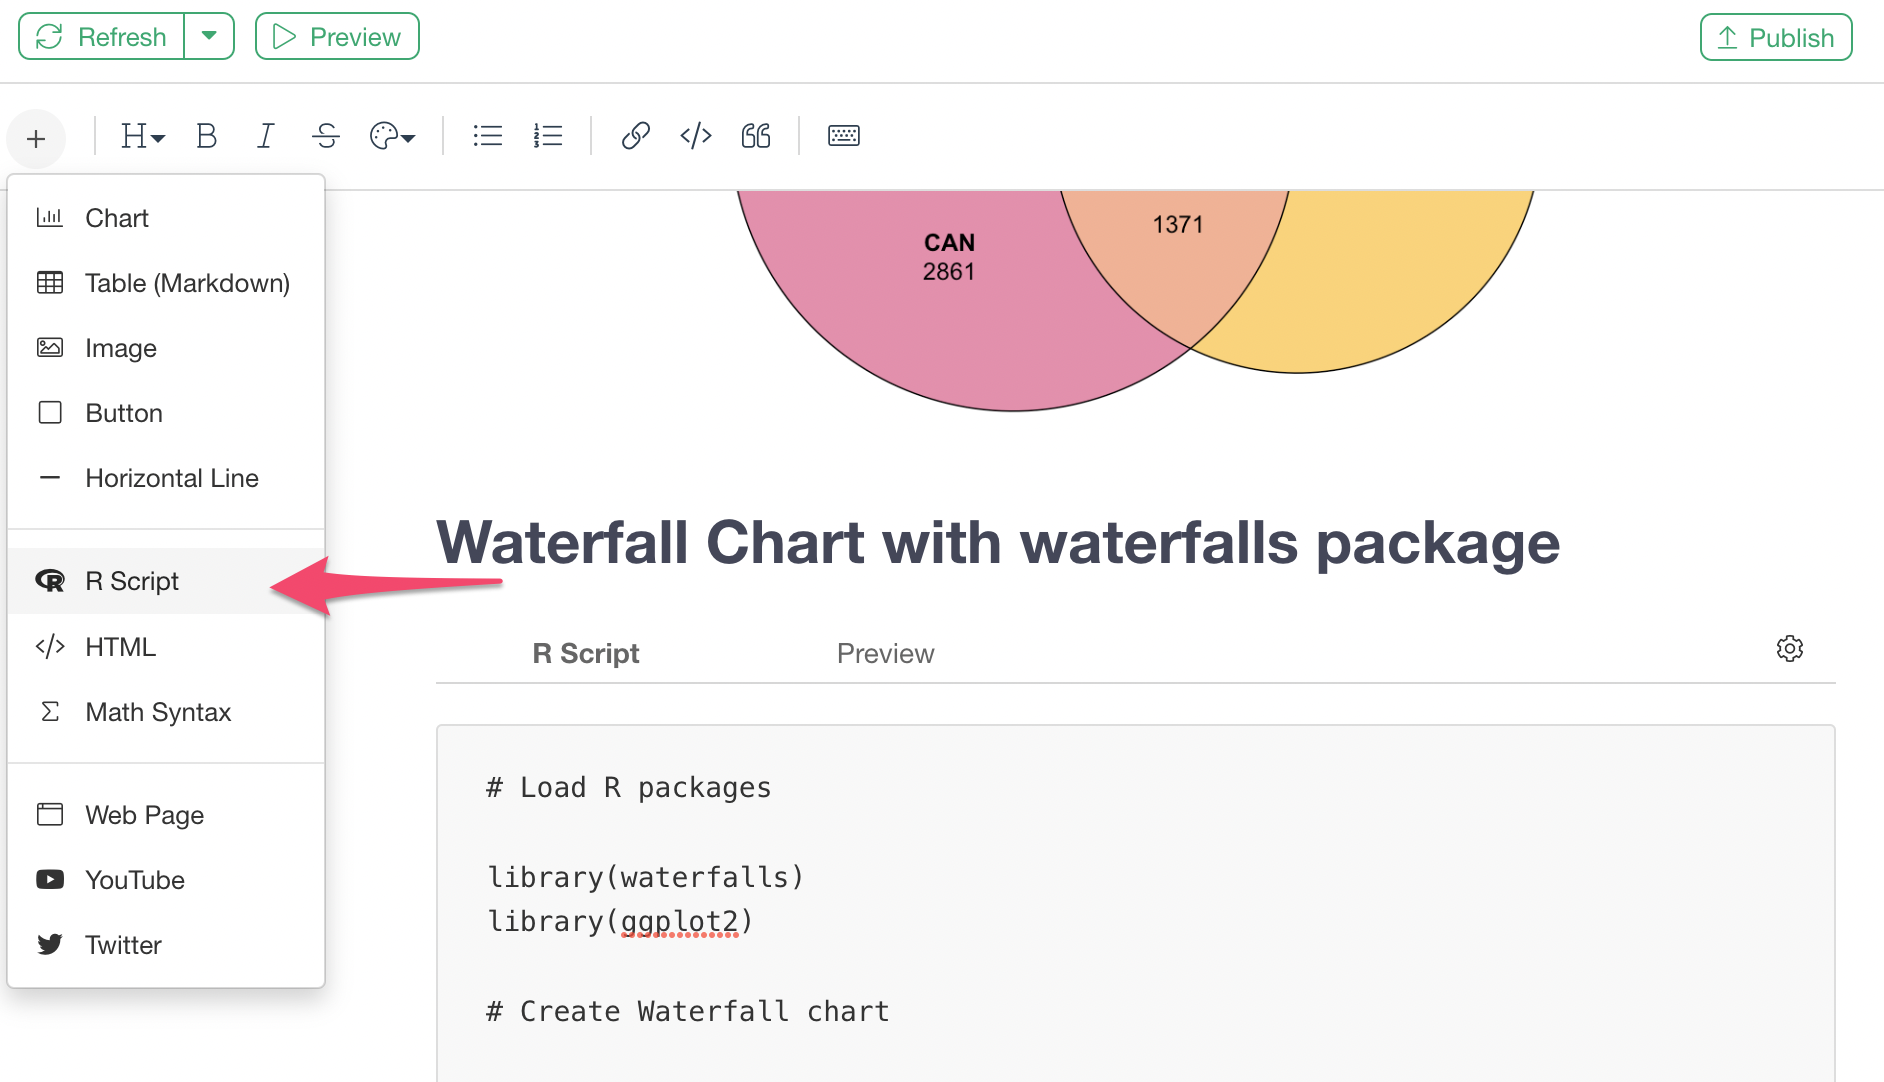The image size is (1884, 1082).
Task: Click the top Preview button
Action: (337, 36)
